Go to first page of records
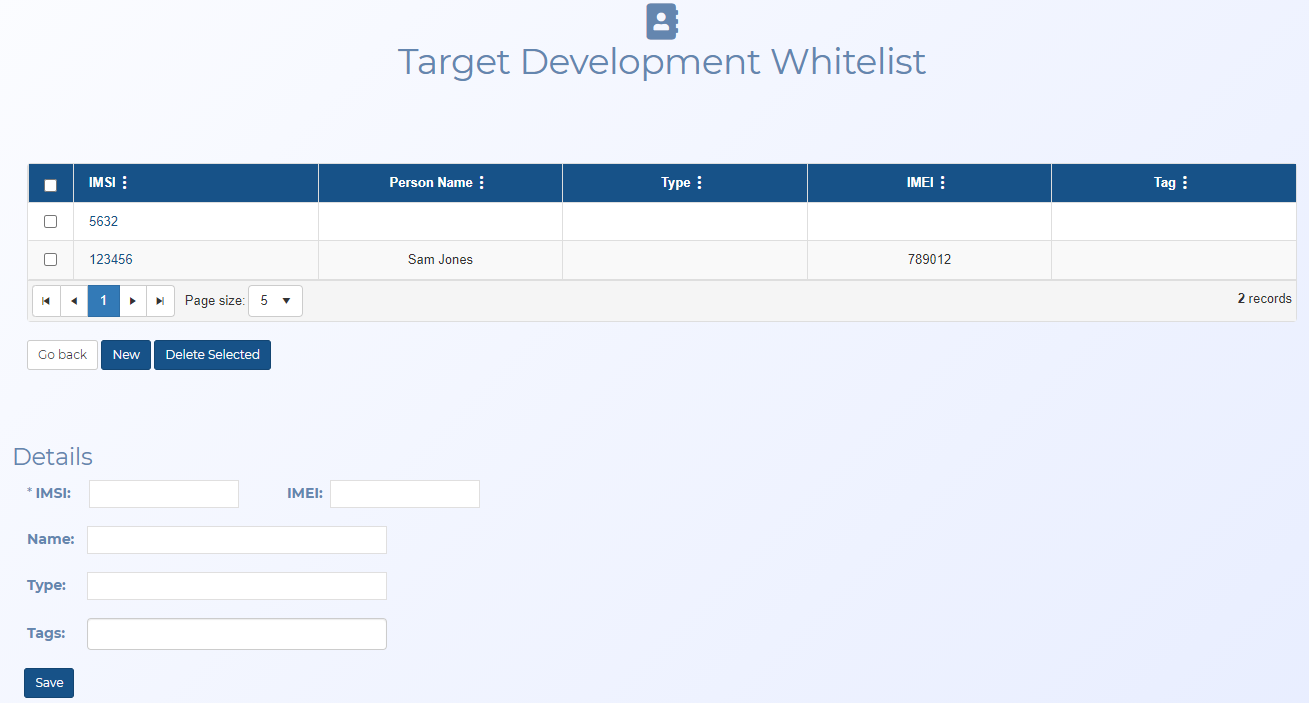 pos(46,301)
